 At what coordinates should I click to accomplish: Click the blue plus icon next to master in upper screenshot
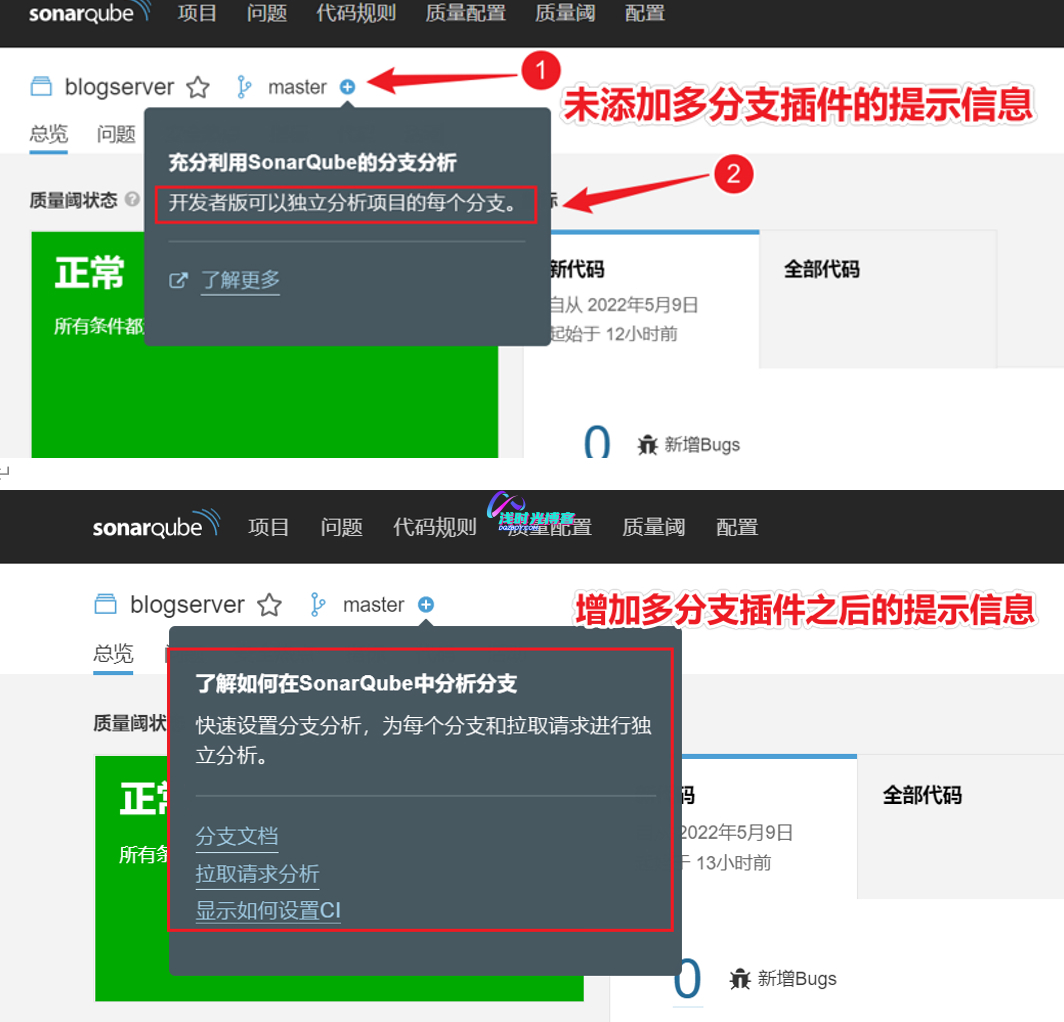click(347, 87)
